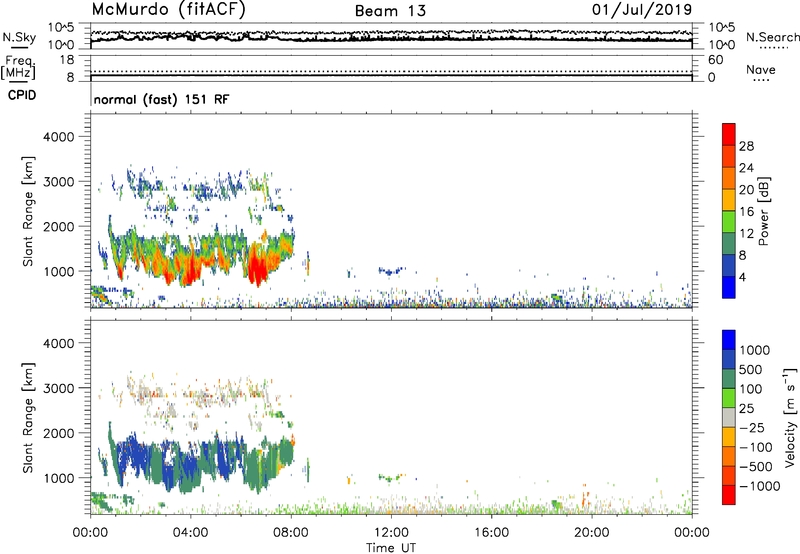Click the '1000' tick on velocity colorbar
Screen dimensions: 800x554
[755, 350]
